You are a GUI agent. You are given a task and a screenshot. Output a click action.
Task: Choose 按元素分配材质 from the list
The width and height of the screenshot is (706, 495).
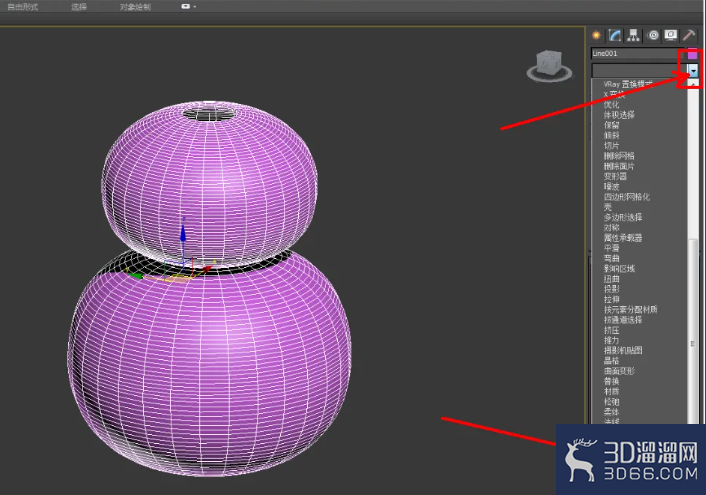[x=630, y=309]
